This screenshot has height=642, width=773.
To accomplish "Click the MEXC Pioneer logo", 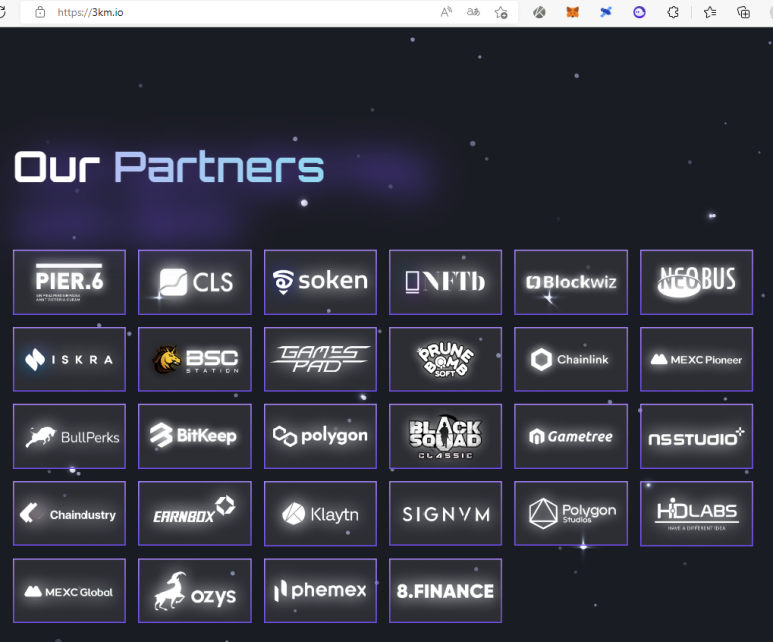I will click(x=696, y=359).
